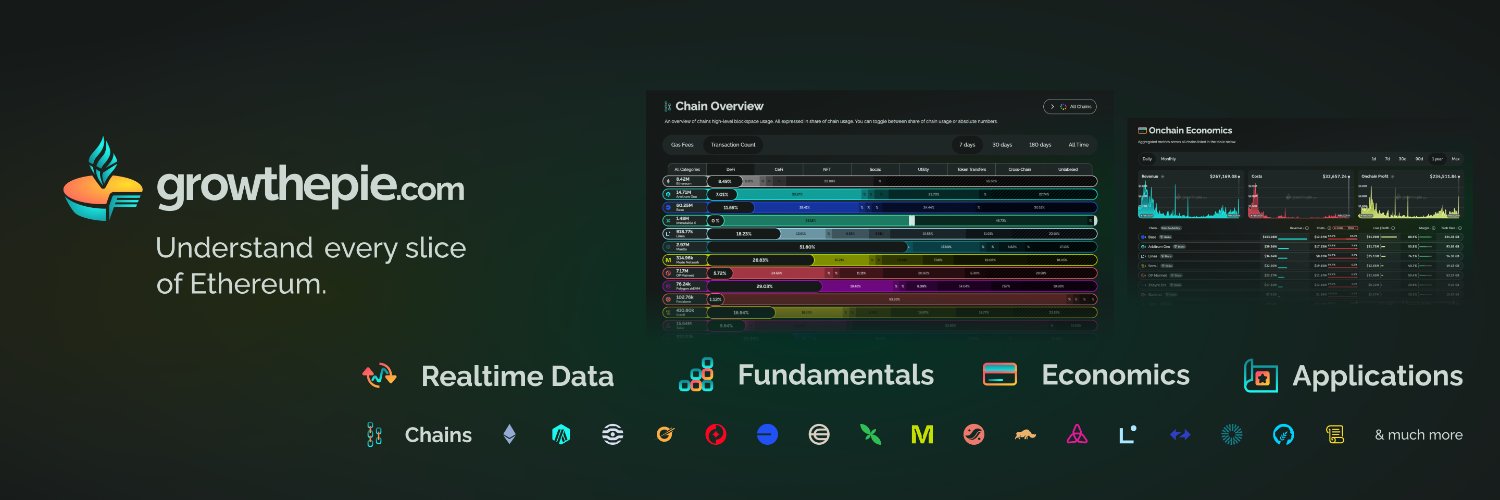The width and height of the screenshot is (1500, 500).
Task: Select the Ethereum diamond chain icon
Action: 510,435
